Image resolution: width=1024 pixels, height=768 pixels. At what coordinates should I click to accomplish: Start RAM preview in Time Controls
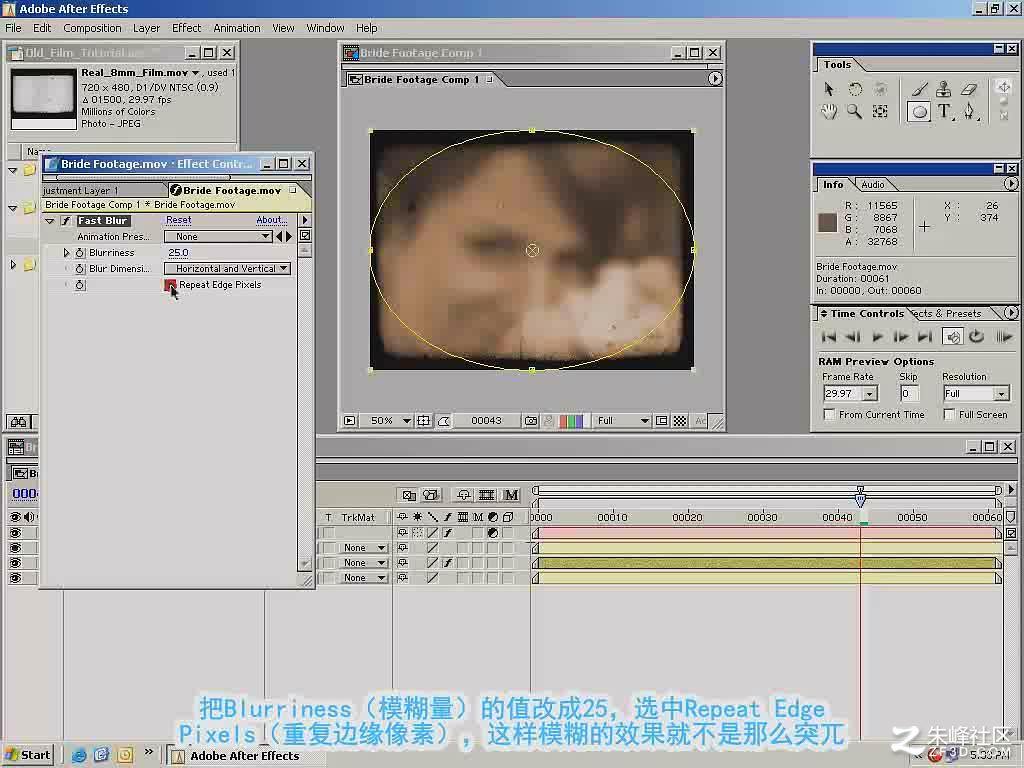click(x=1004, y=337)
